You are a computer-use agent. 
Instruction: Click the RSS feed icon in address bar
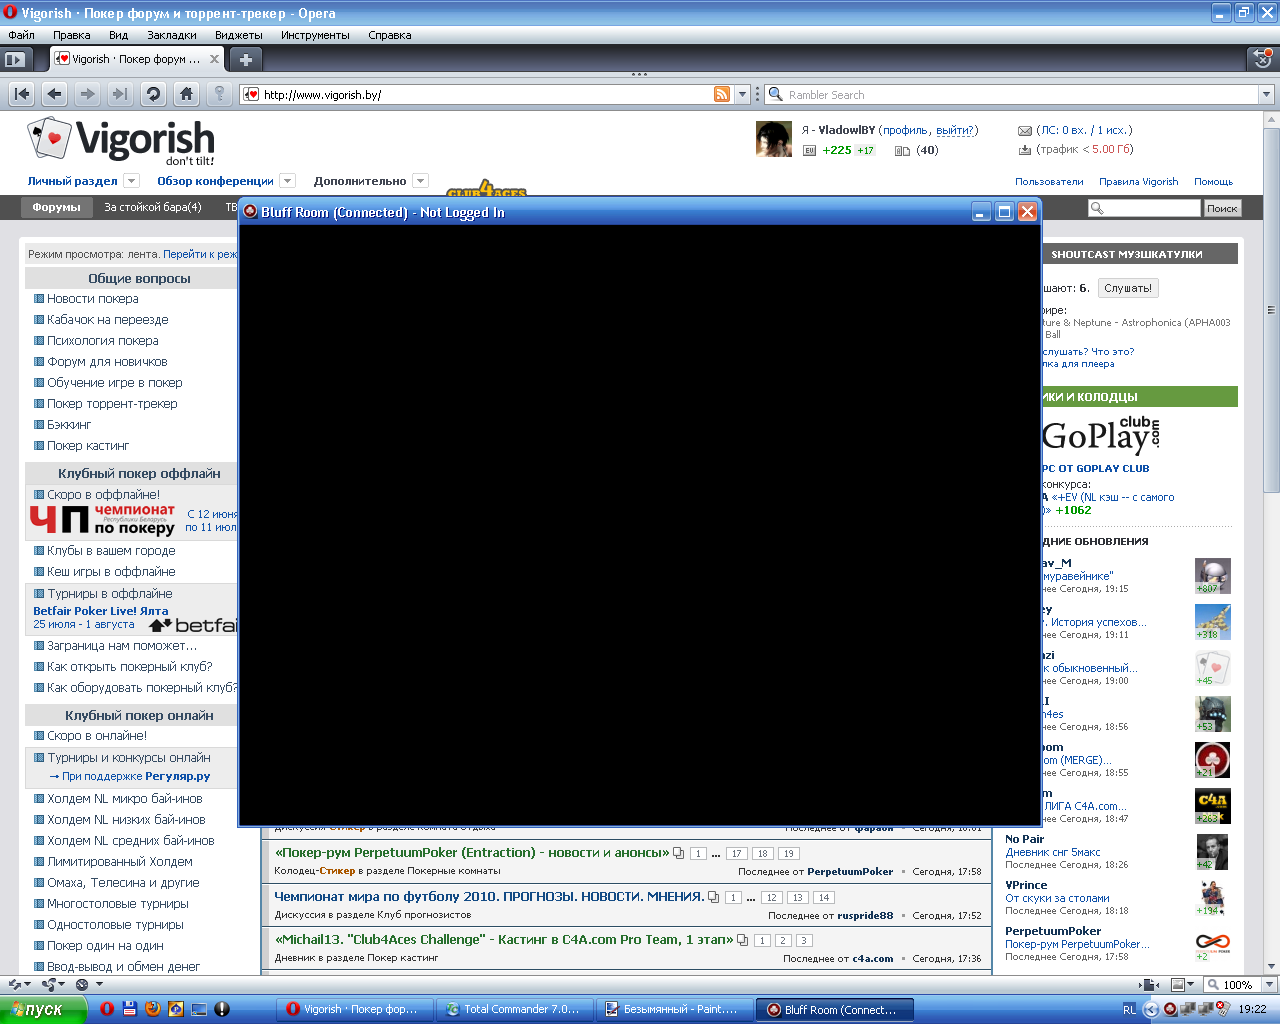(x=721, y=94)
